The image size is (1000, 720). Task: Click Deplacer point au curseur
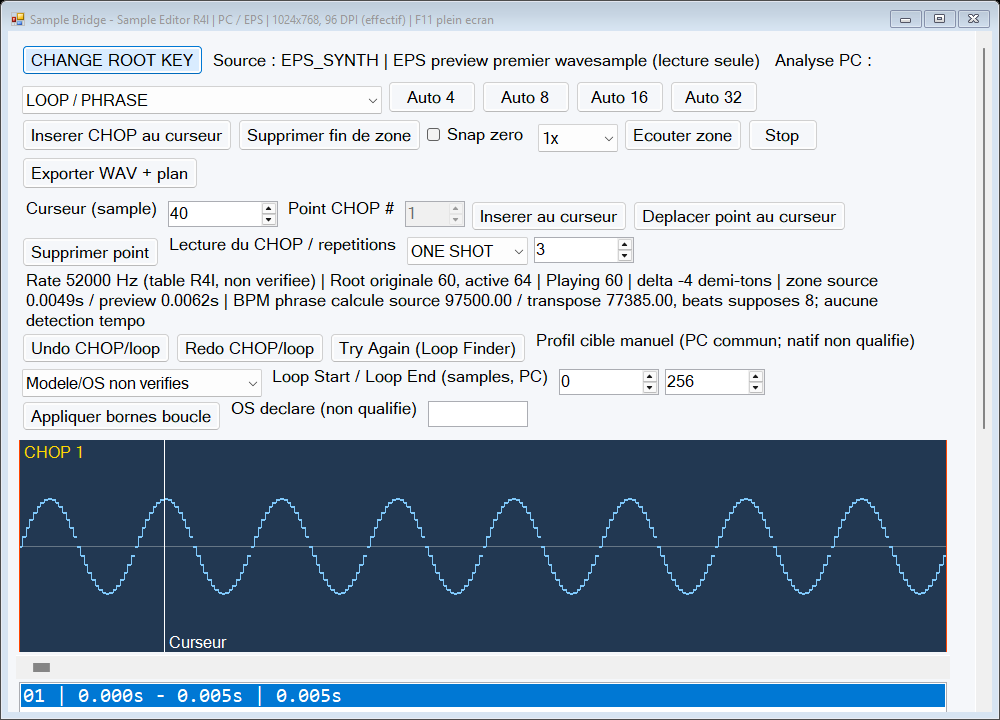click(x=739, y=216)
